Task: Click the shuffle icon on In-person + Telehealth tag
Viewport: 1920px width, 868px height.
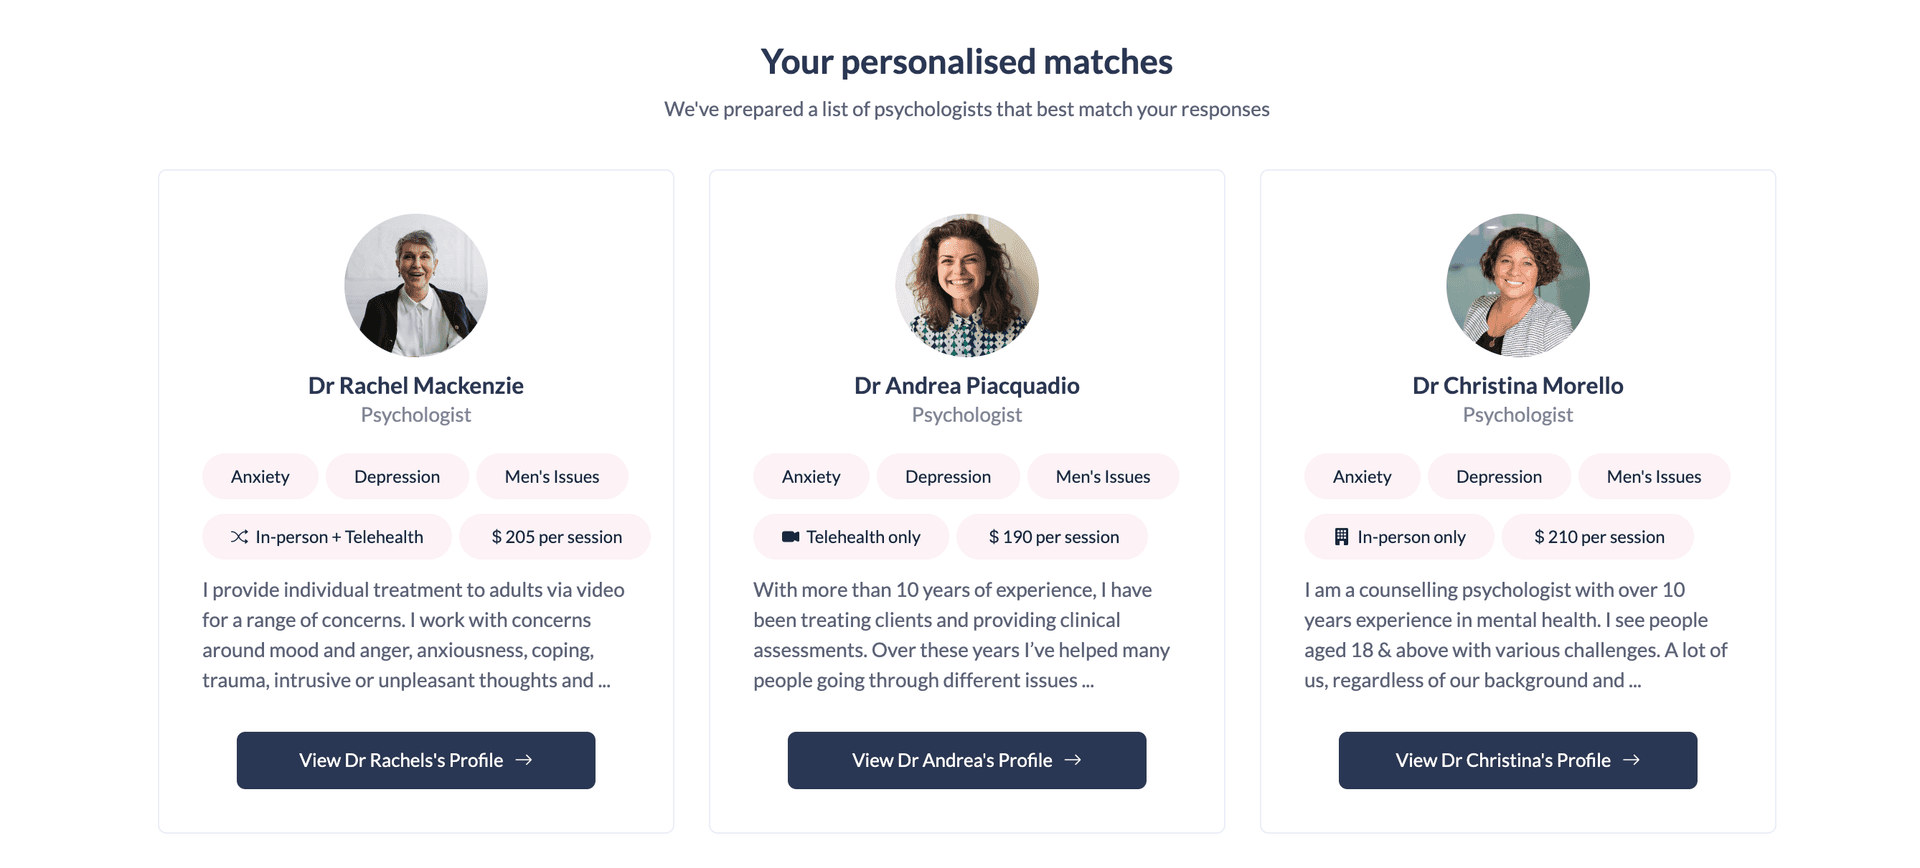Action: click(x=239, y=536)
